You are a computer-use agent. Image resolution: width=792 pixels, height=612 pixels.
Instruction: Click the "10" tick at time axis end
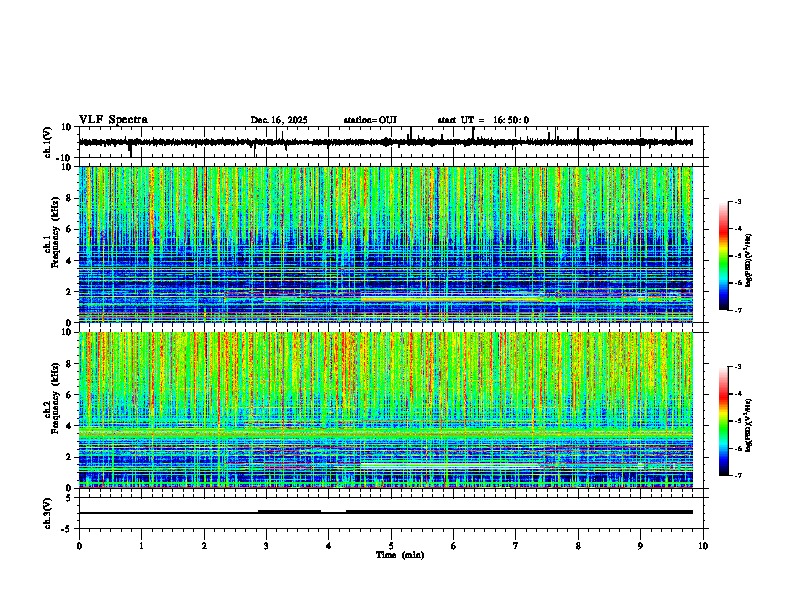703,546
